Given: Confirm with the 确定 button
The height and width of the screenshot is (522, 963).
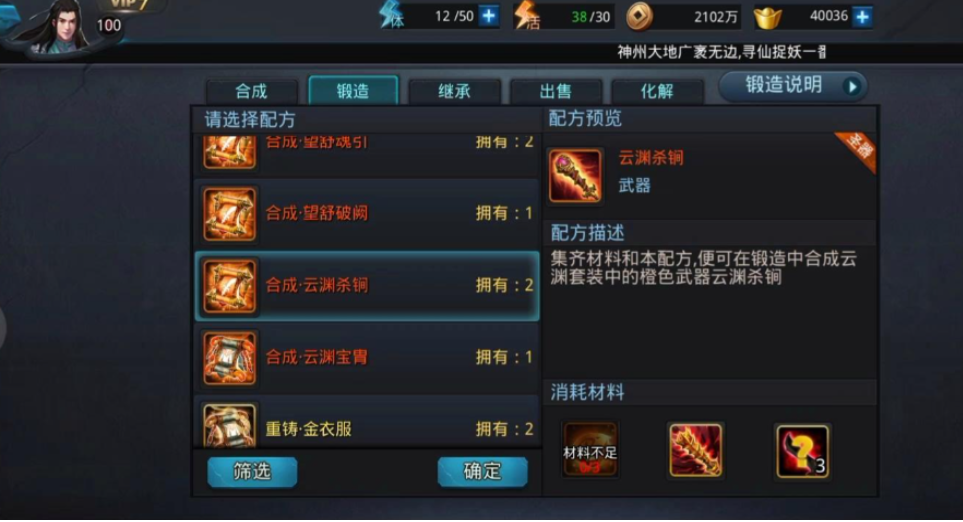Looking at the screenshot, I should pos(482,472).
